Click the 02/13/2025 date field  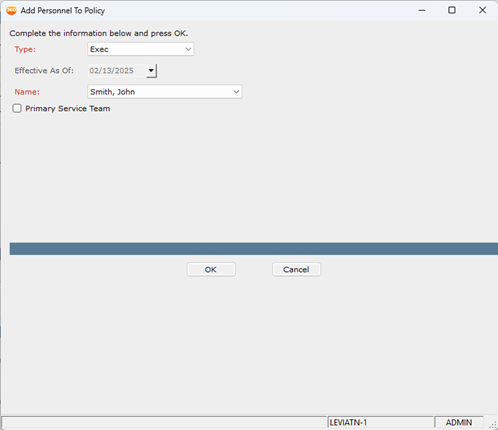(117, 71)
